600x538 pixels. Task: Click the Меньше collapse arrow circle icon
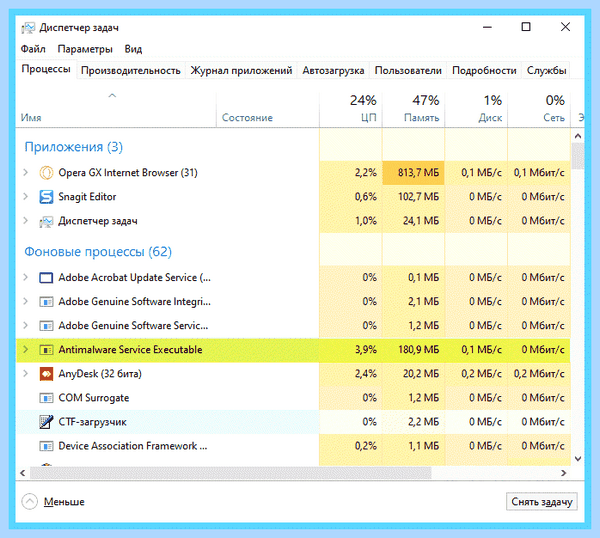coord(29,502)
